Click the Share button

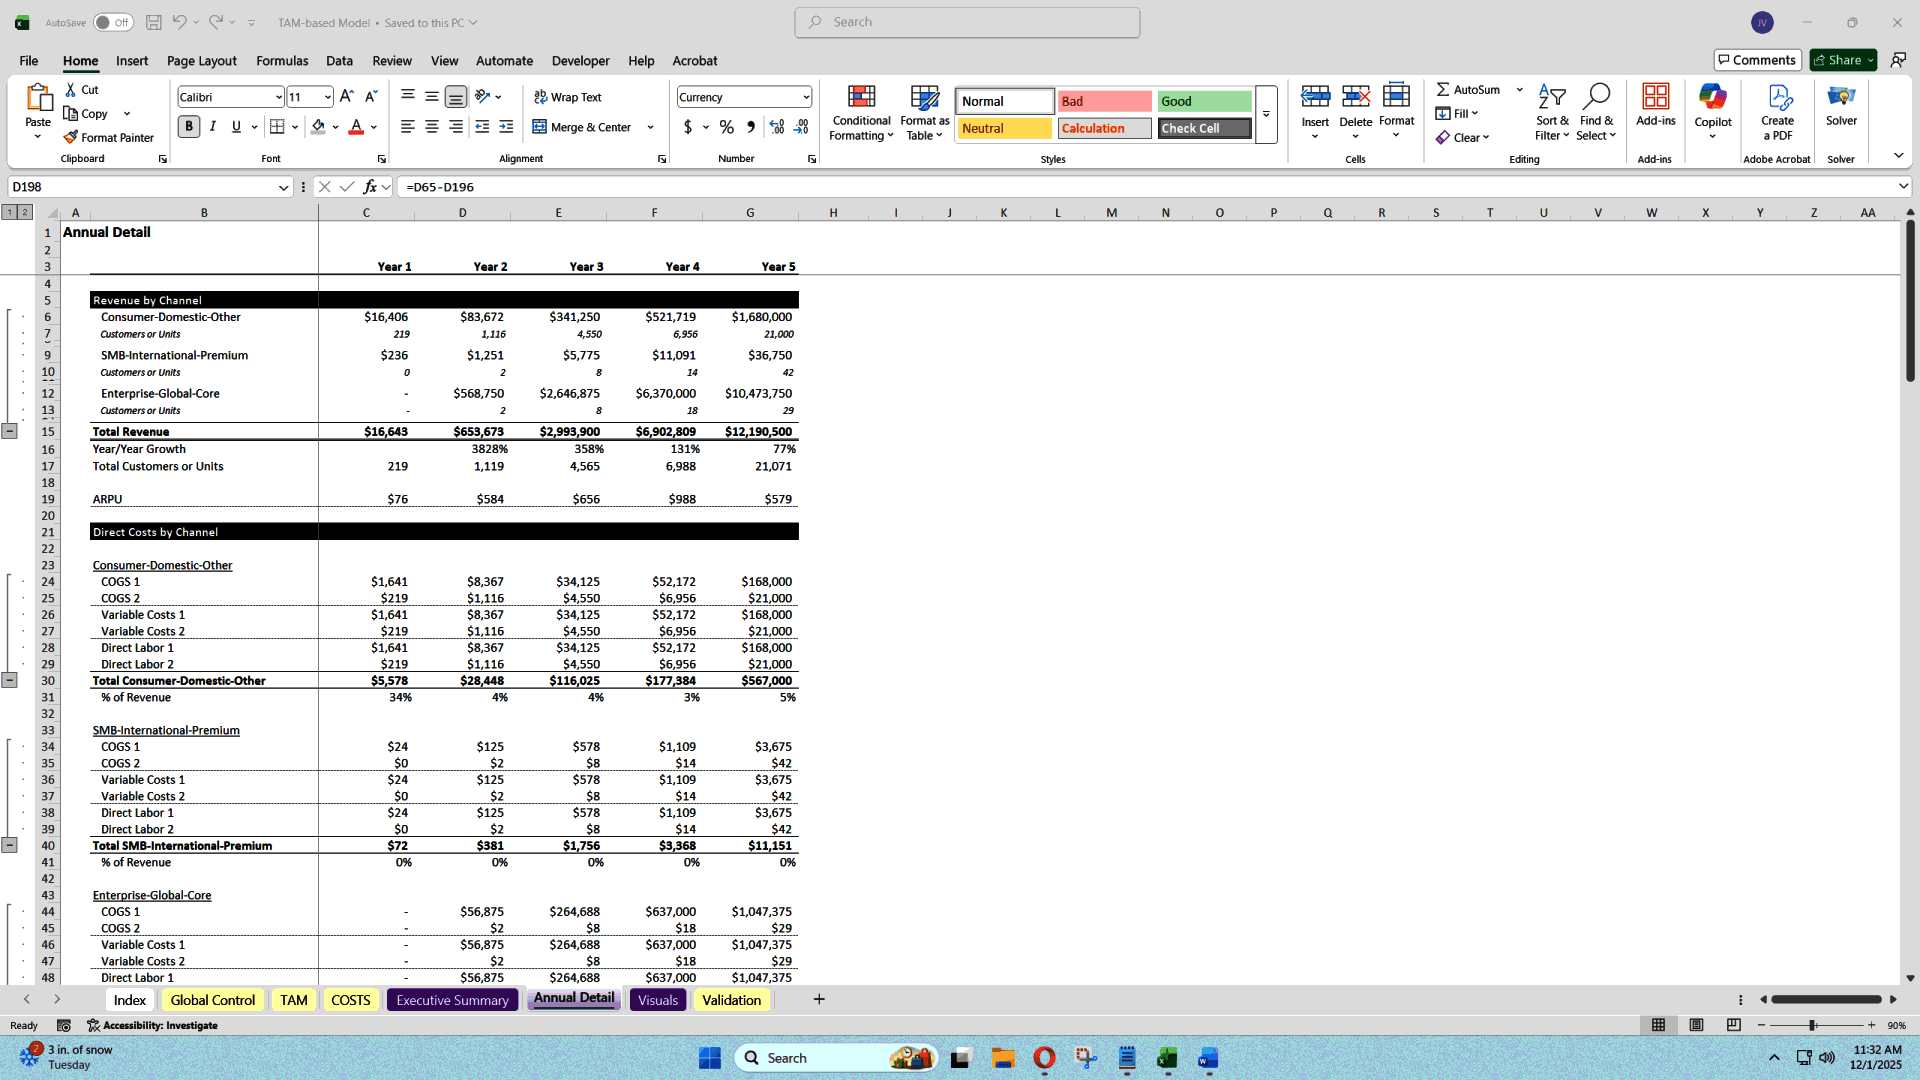1840,59
